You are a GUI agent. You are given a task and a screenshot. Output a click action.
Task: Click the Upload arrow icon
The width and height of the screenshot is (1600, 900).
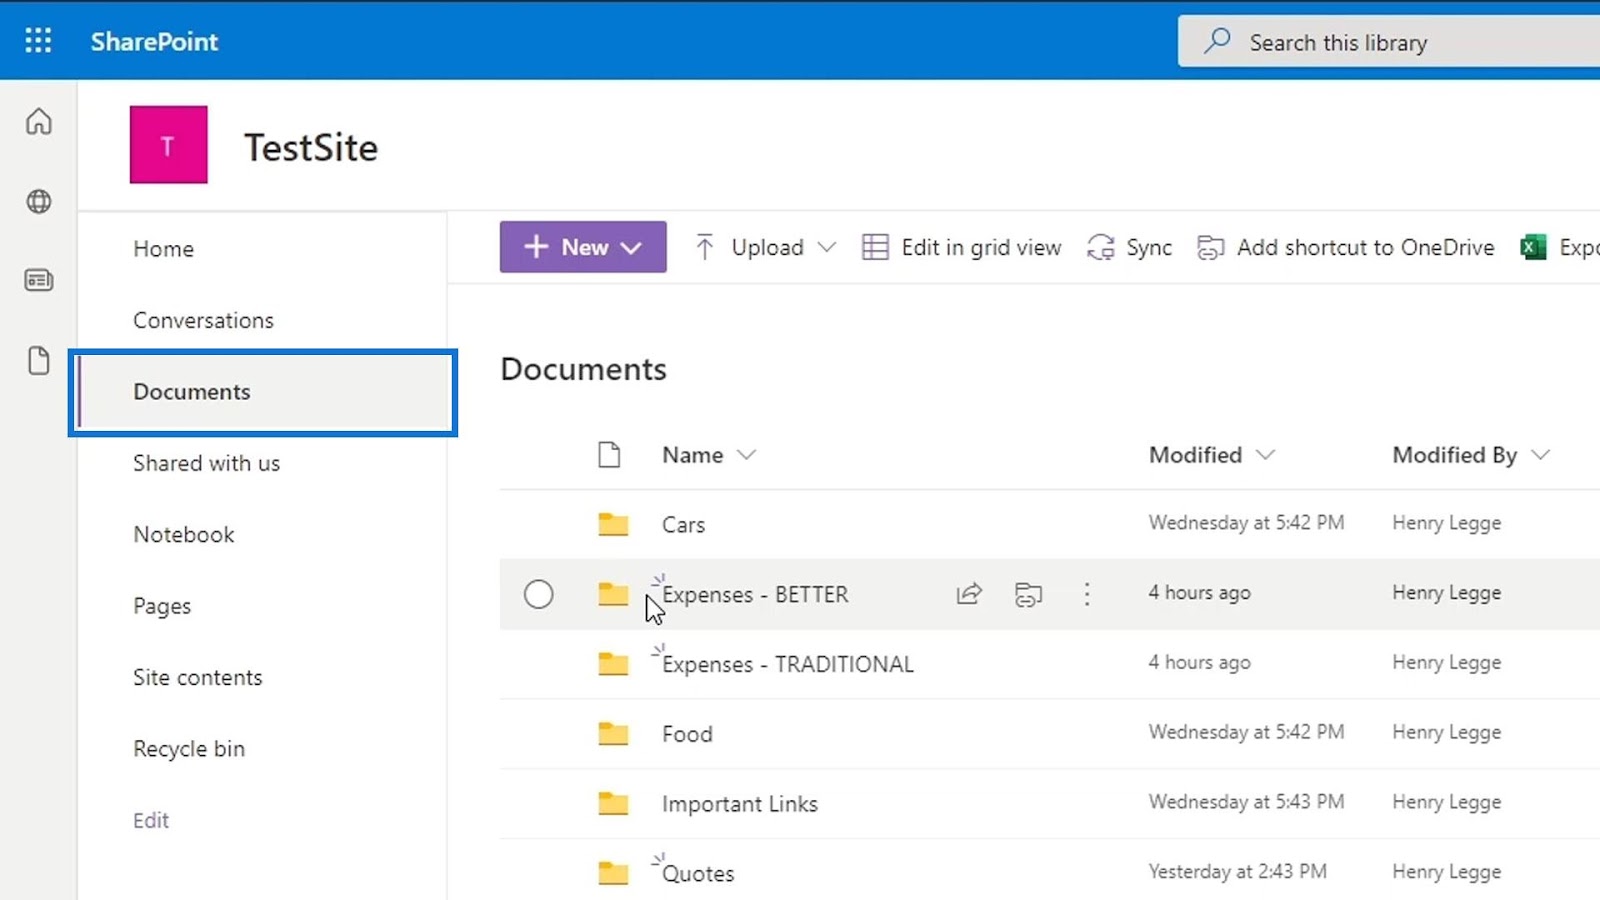[704, 247]
